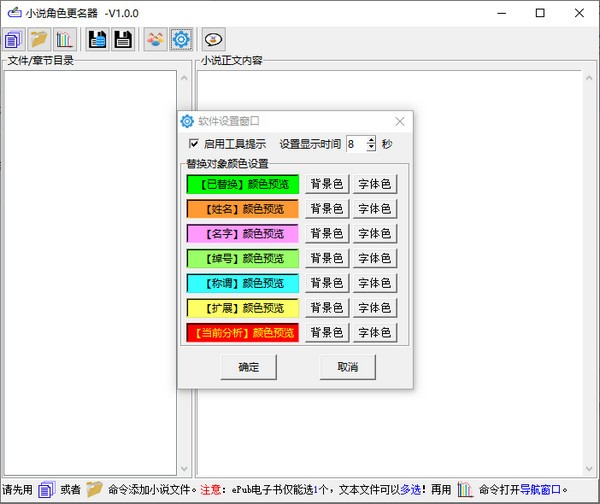Click the display time spinner arrows
The image size is (600, 504).
tap(371, 144)
